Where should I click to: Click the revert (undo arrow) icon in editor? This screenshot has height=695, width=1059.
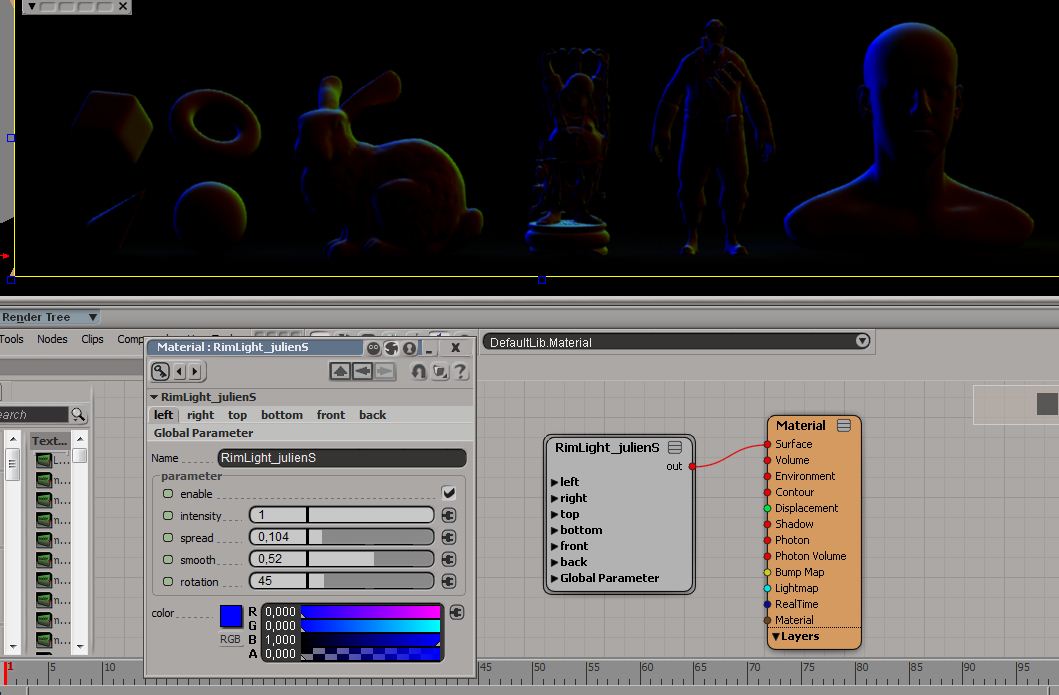pyautogui.click(x=418, y=371)
